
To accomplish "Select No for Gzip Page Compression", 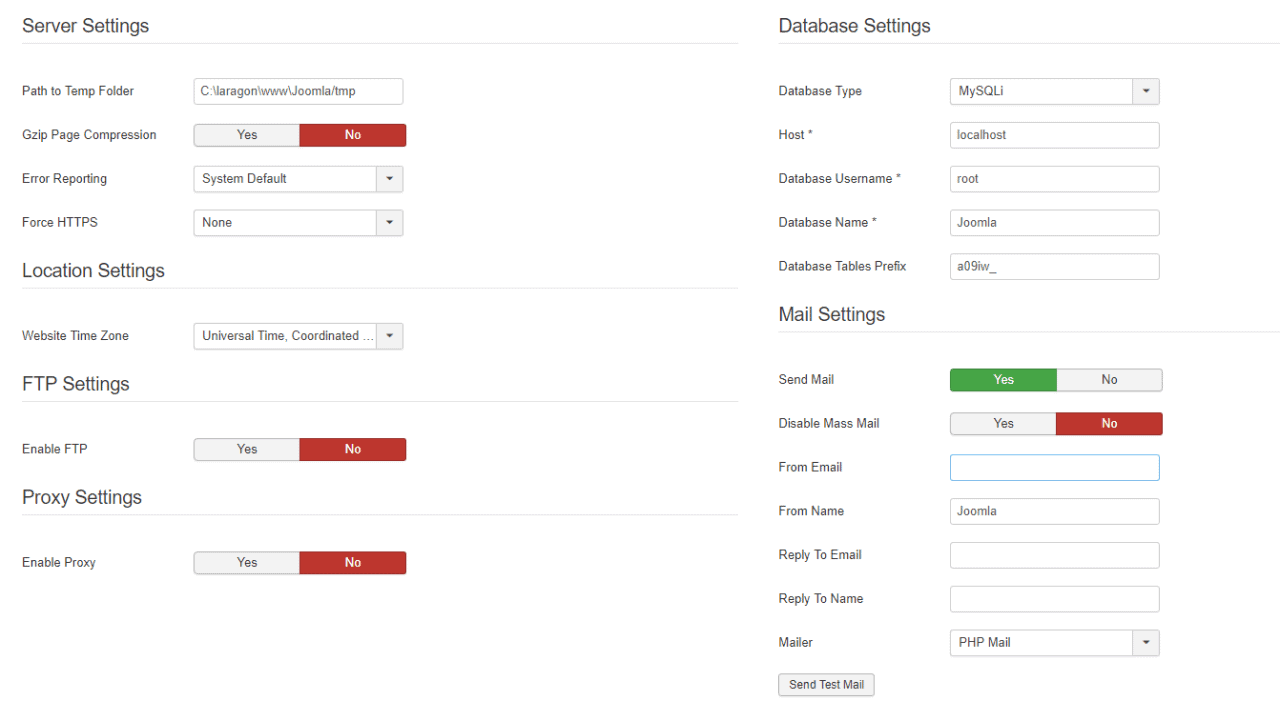I will pyautogui.click(x=353, y=135).
